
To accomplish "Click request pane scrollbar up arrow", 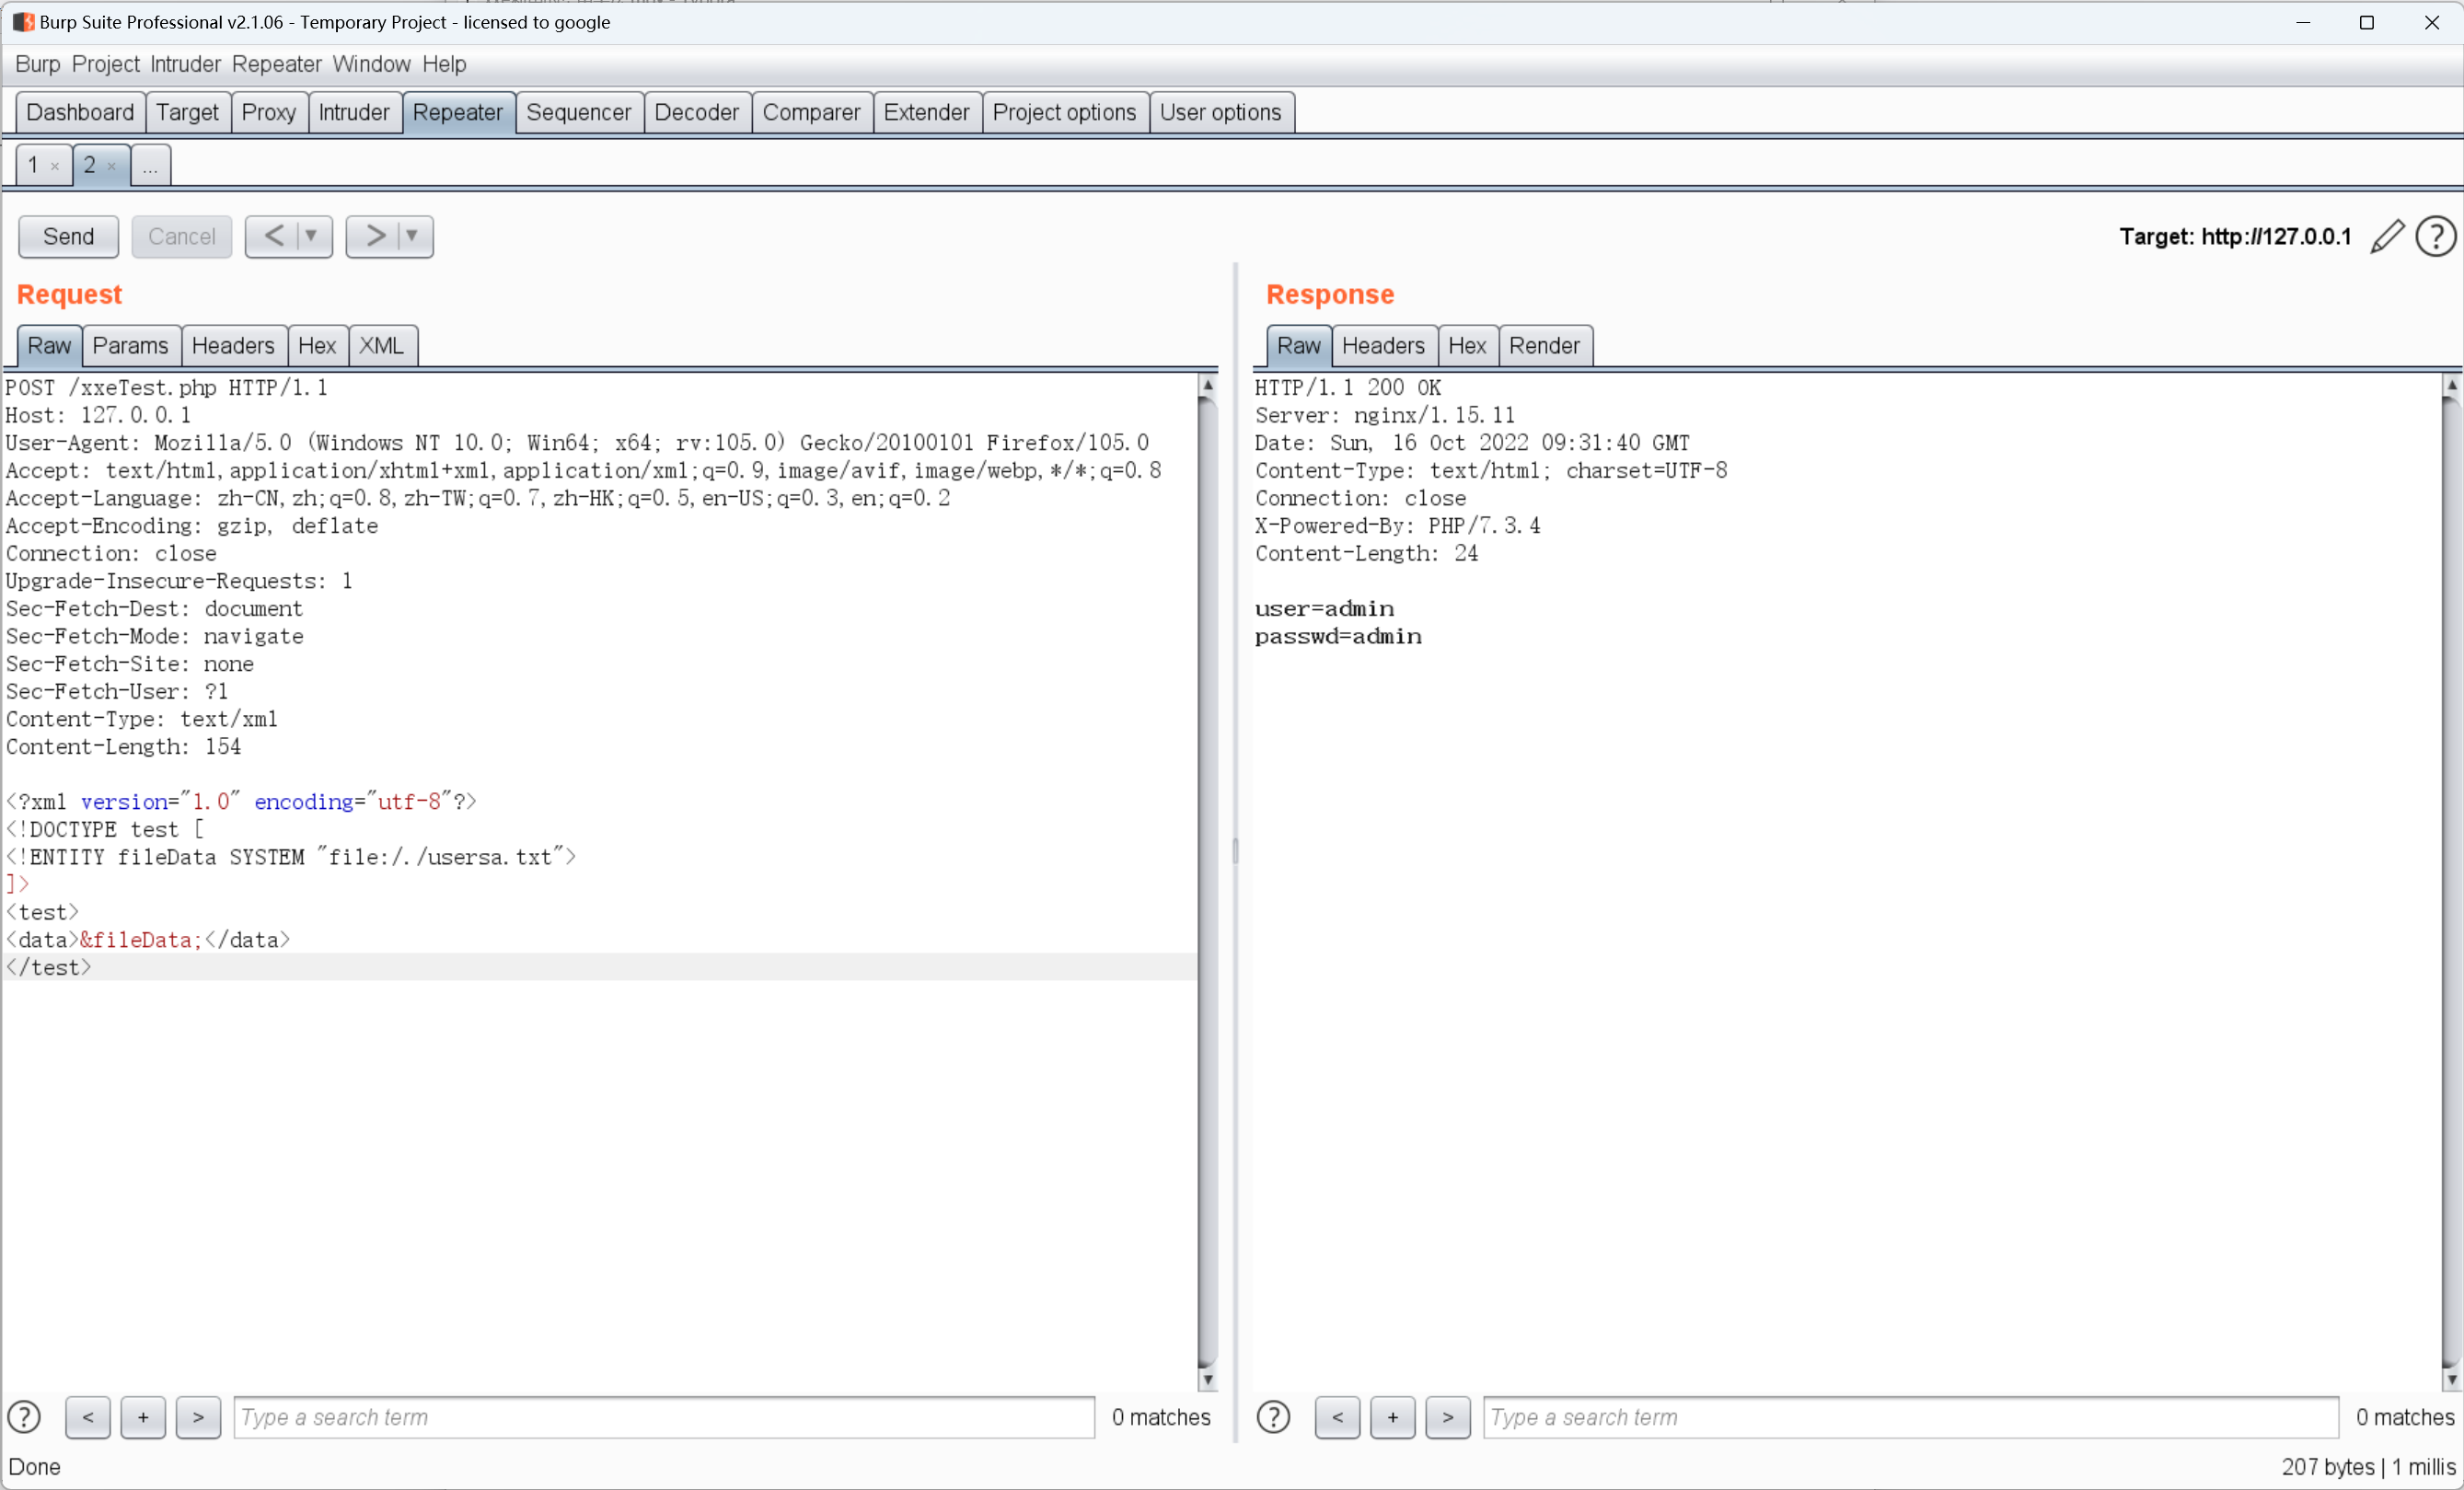I will coord(1208,385).
